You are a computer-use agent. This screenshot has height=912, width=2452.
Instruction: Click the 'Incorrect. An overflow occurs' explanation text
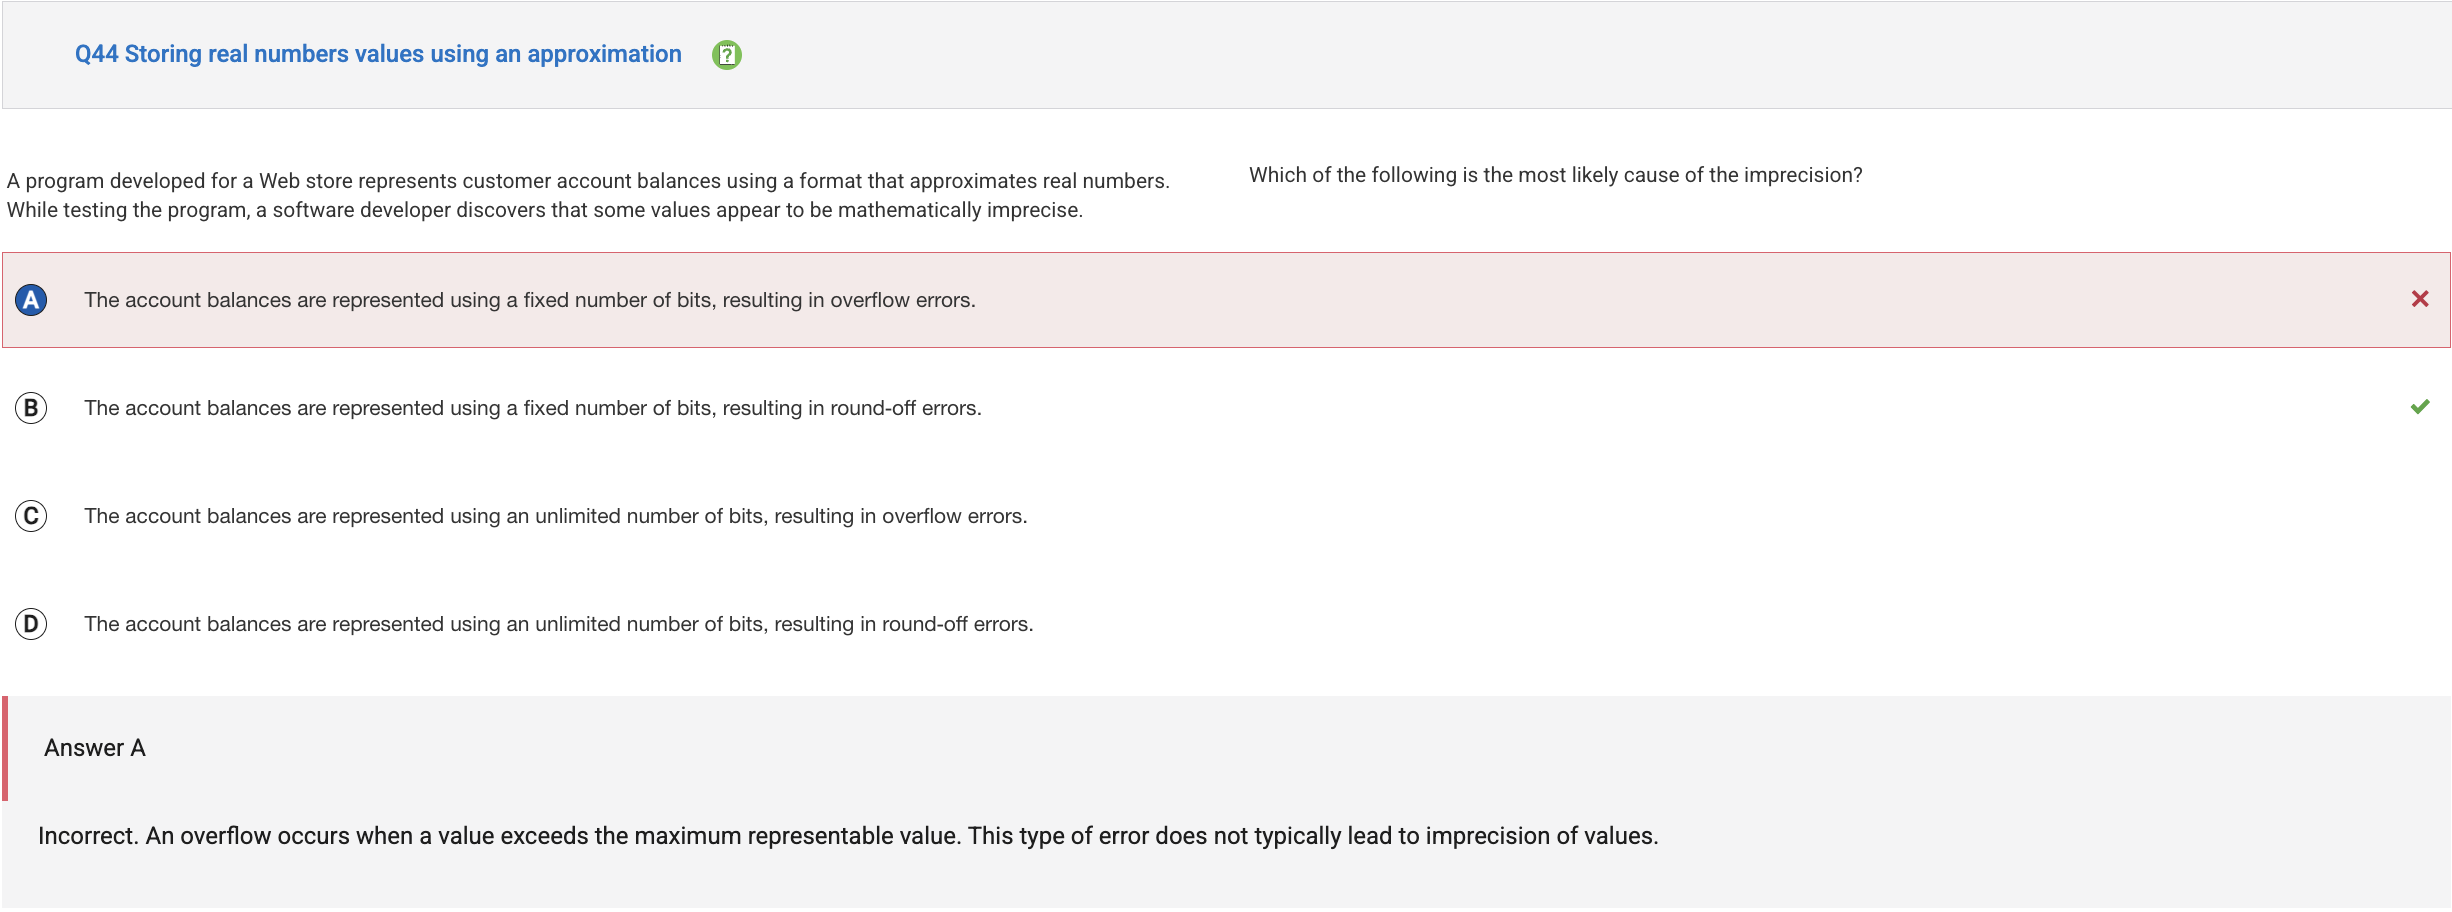coord(848,836)
